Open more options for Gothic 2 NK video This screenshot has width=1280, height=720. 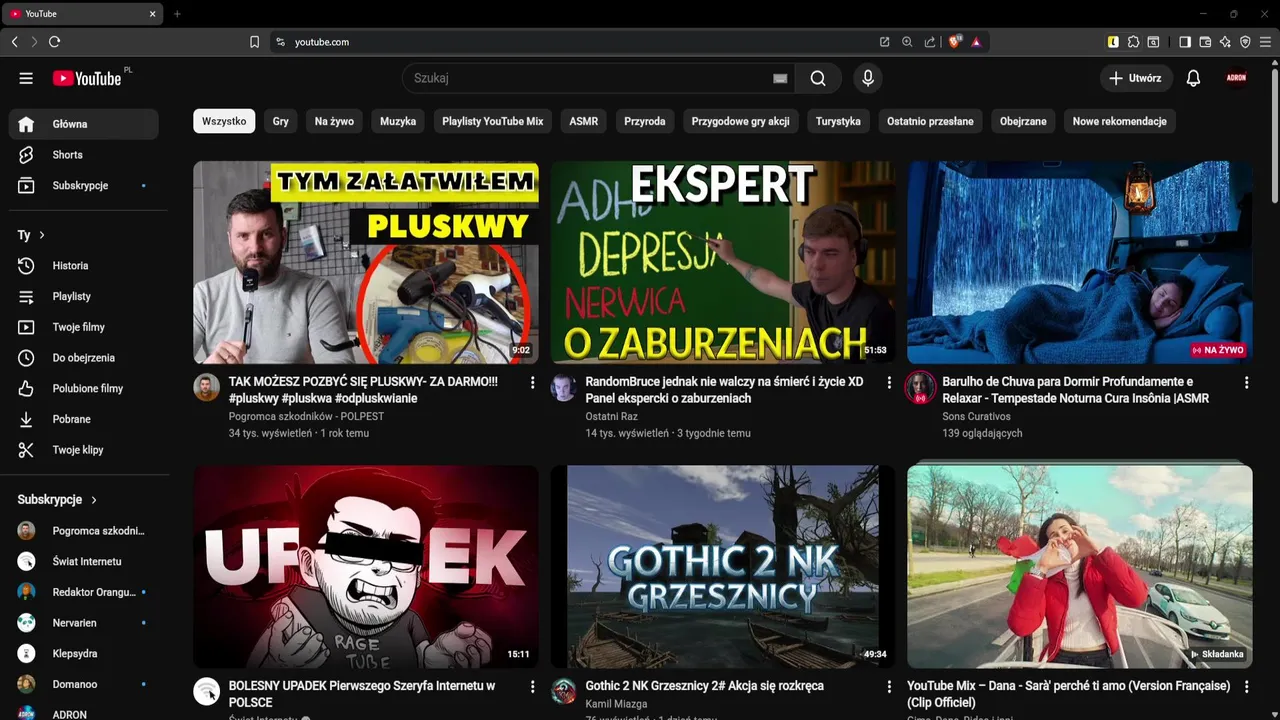[889, 687]
